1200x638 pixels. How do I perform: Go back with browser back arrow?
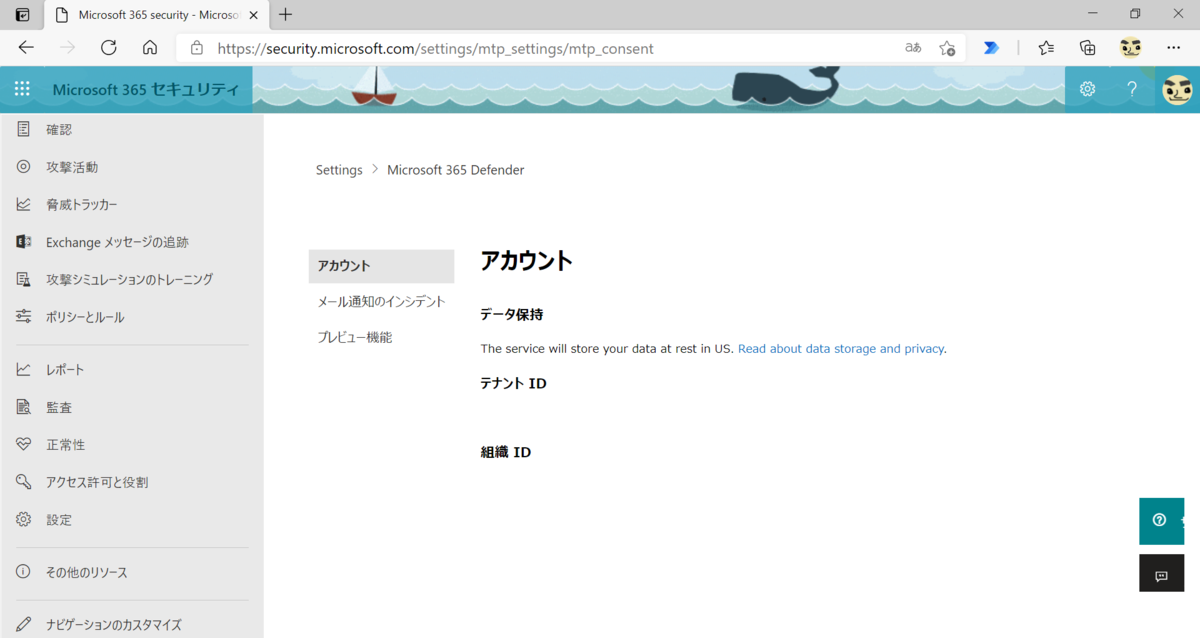tap(26, 47)
